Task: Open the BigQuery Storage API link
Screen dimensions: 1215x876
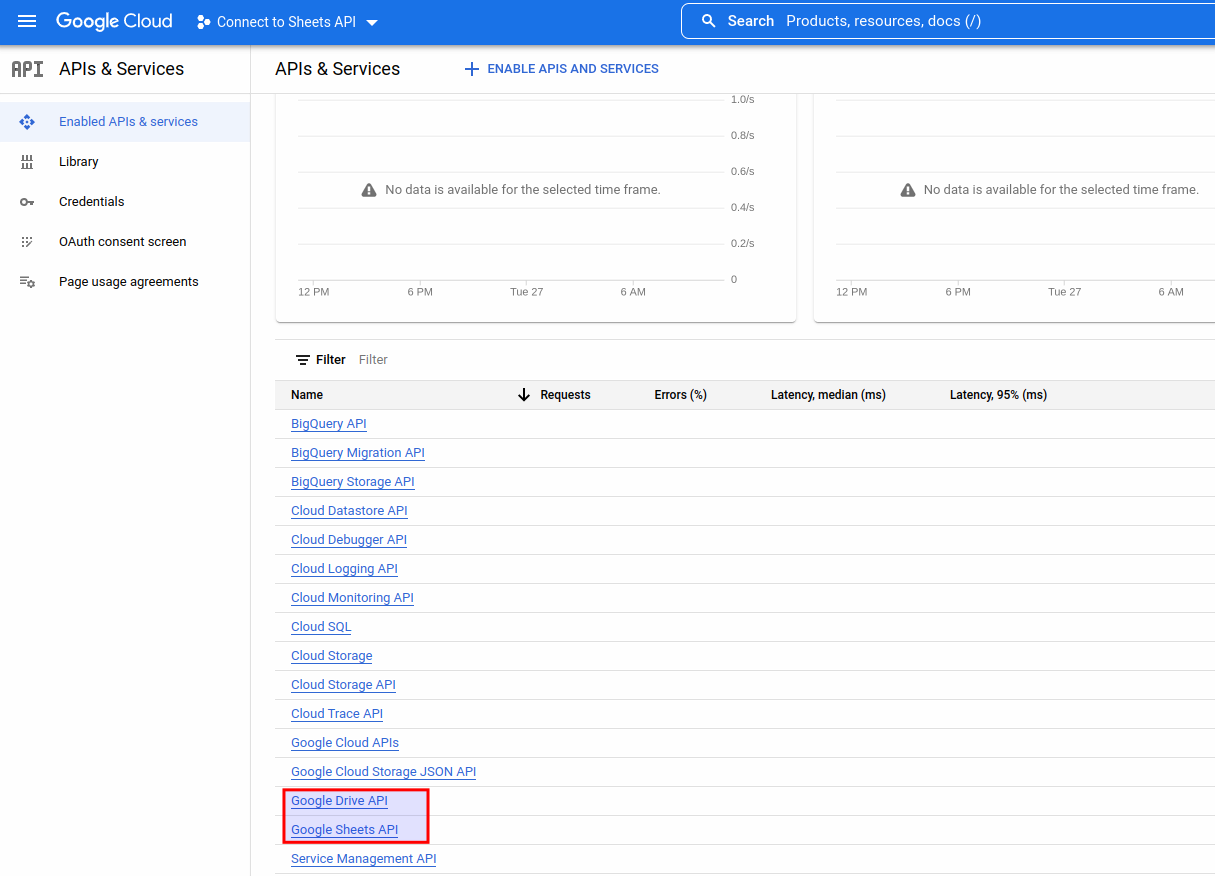Action: pyautogui.click(x=353, y=482)
